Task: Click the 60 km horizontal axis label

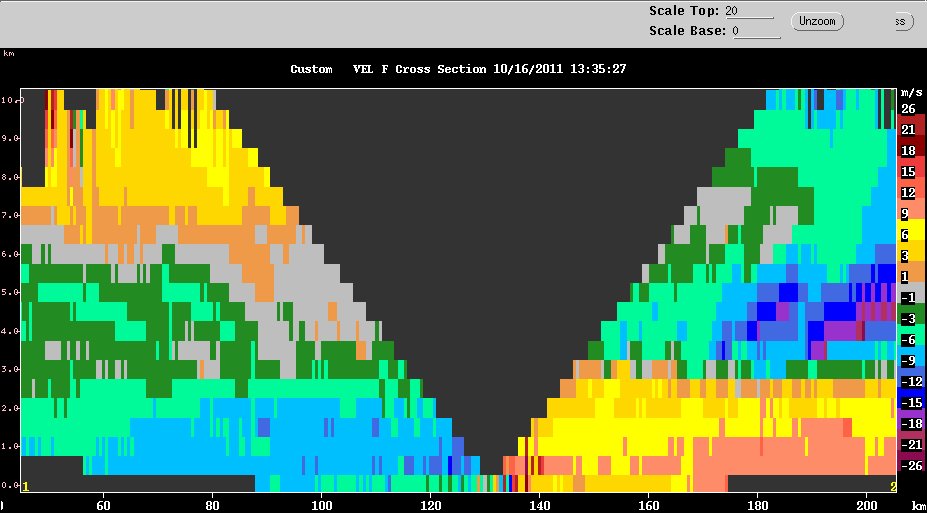Action: point(103,506)
